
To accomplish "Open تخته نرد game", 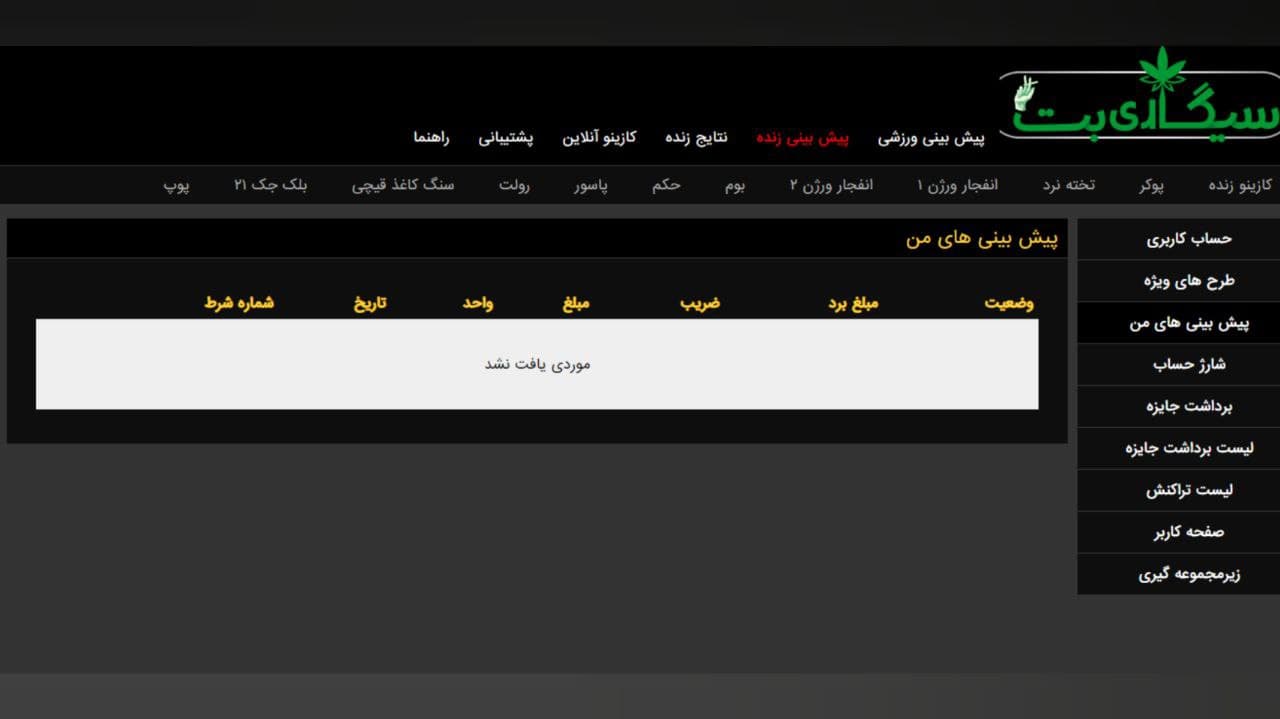I will pyautogui.click(x=1069, y=185).
